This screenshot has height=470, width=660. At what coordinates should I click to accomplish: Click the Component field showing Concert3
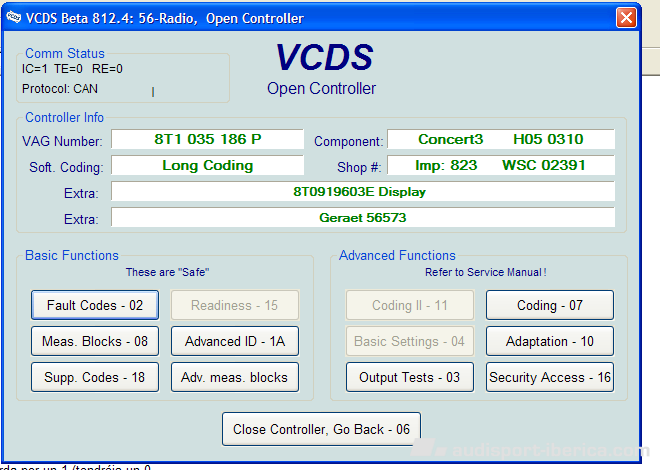tap(501, 139)
